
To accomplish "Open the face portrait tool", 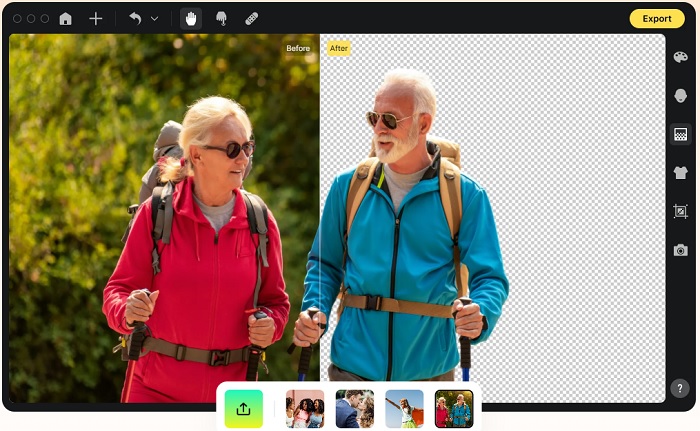I will click(x=680, y=96).
